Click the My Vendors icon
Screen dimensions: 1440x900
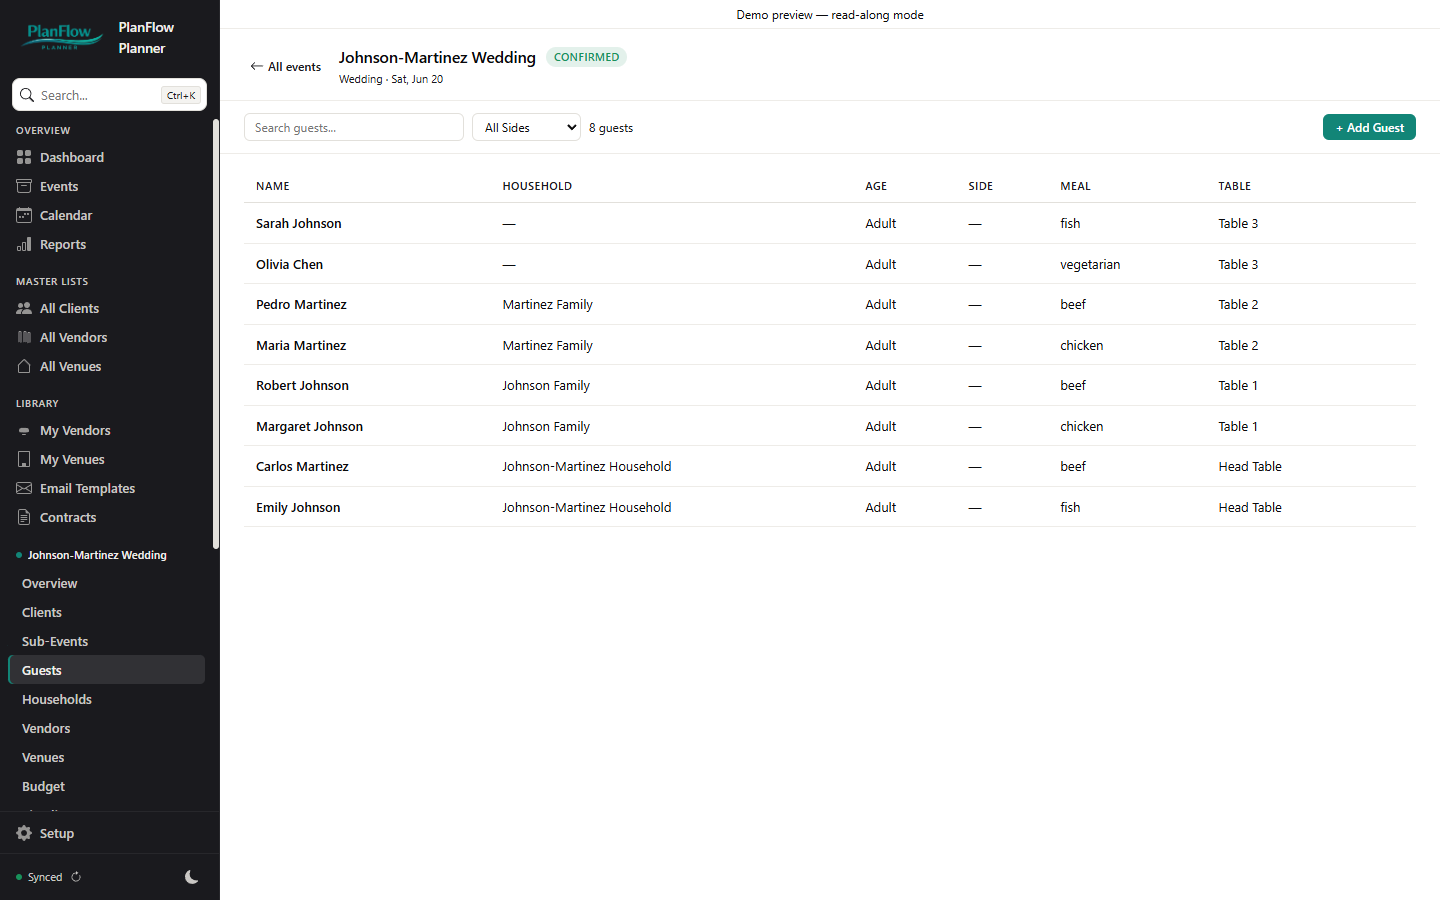point(24,431)
